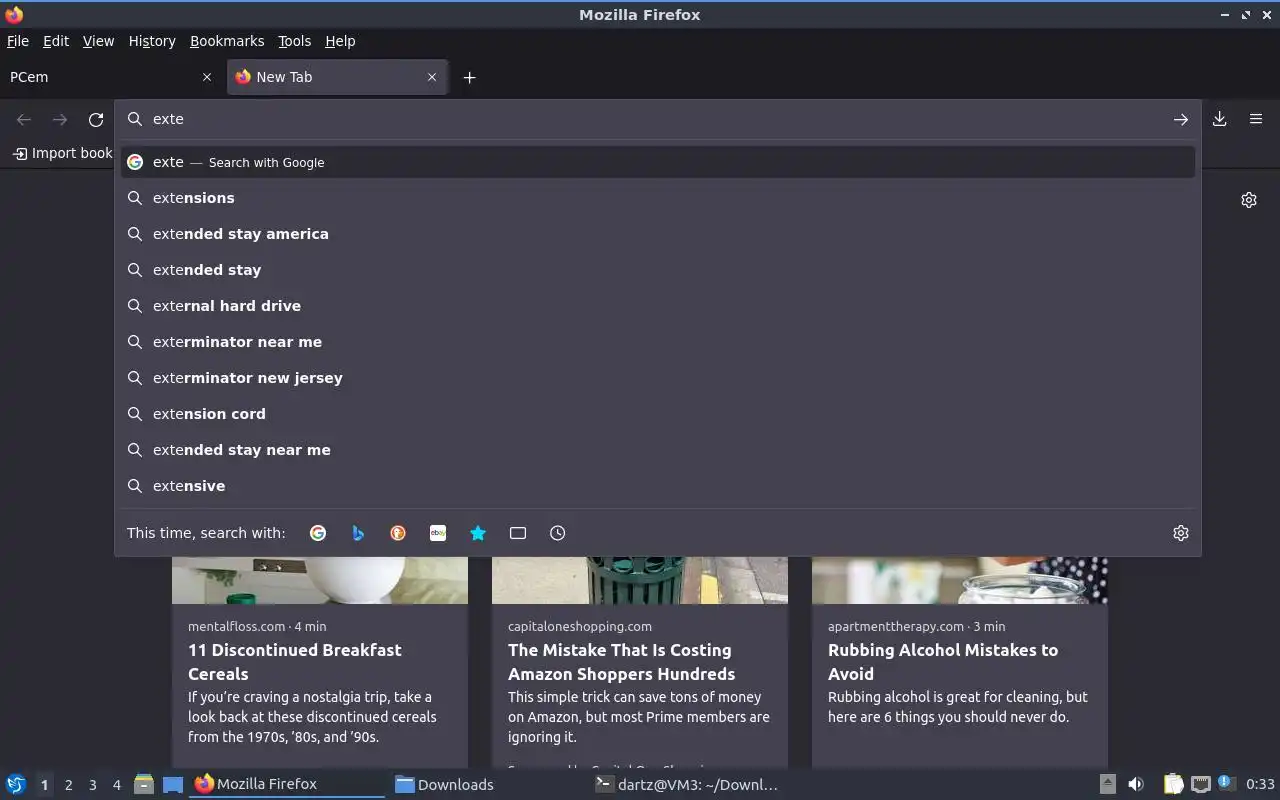This screenshot has width=1280, height=800.
Task: Close the PCem tab
Action: (207, 77)
